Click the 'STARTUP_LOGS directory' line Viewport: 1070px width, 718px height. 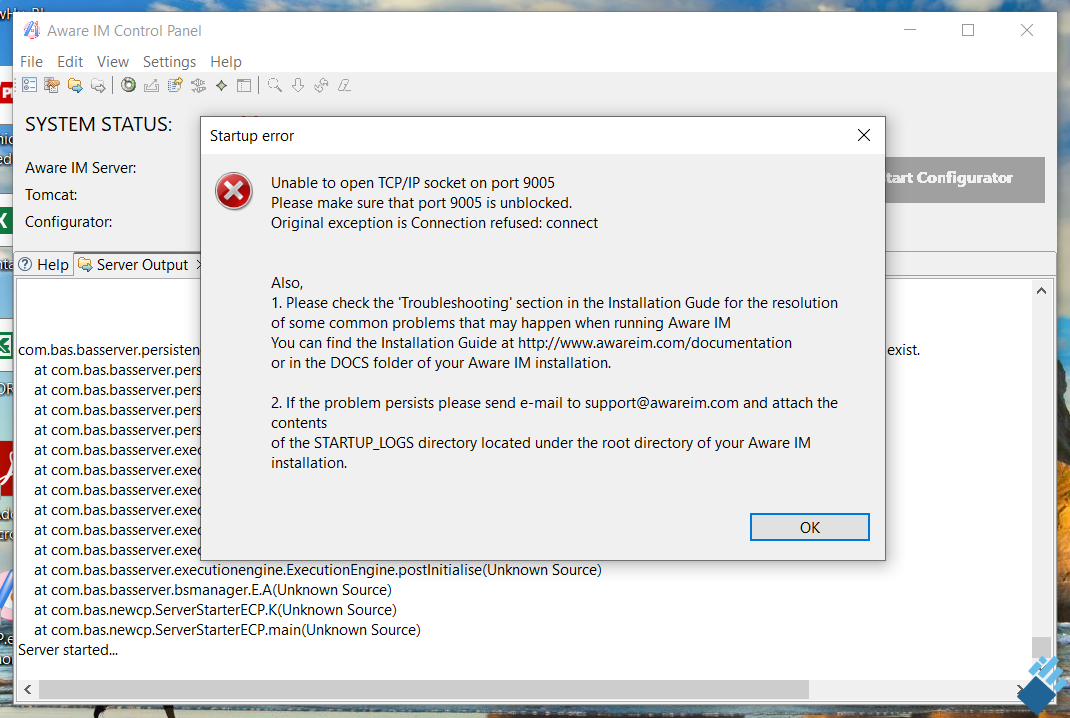click(x=541, y=443)
